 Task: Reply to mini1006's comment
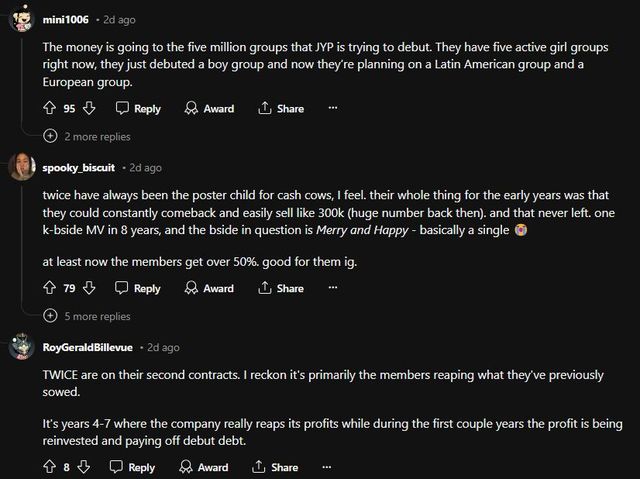click(x=137, y=108)
